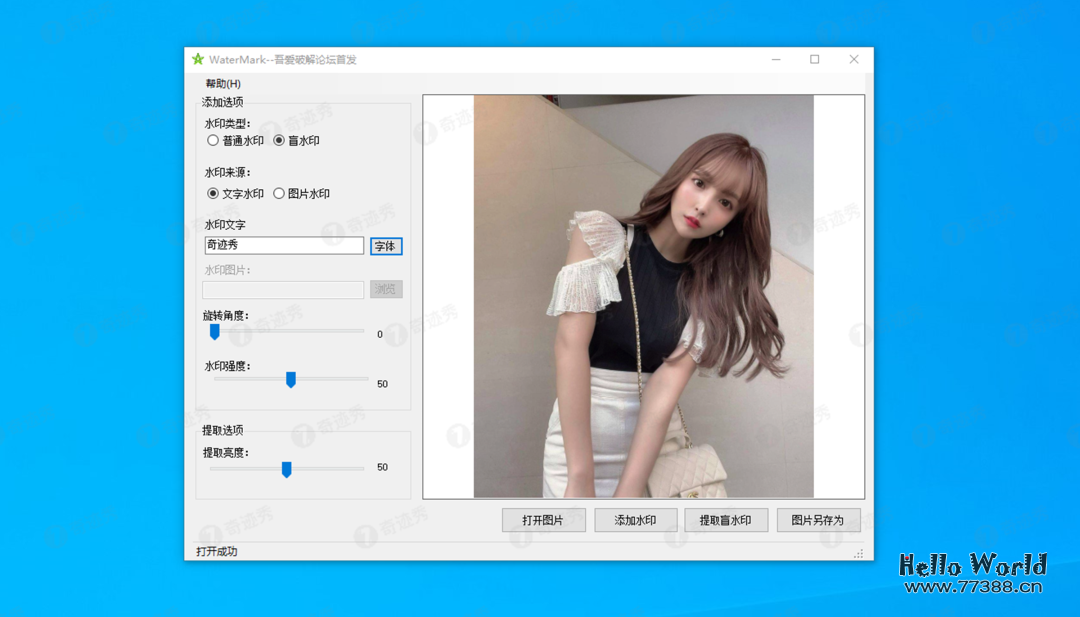Viewport: 1080px width, 617px height.
Task: Select the 盲水印 radio button
Action: pyautogui.click(x=279, y=141)
